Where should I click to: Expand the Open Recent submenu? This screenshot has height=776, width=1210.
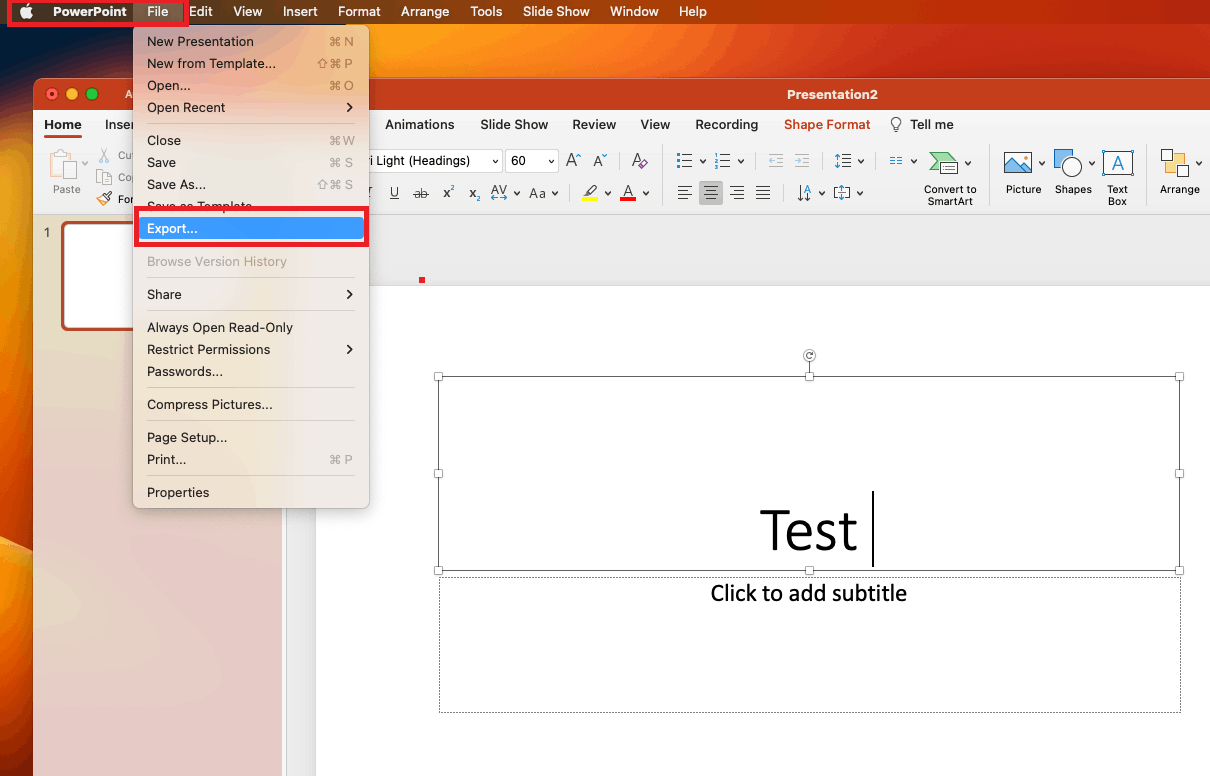(250, 108)
